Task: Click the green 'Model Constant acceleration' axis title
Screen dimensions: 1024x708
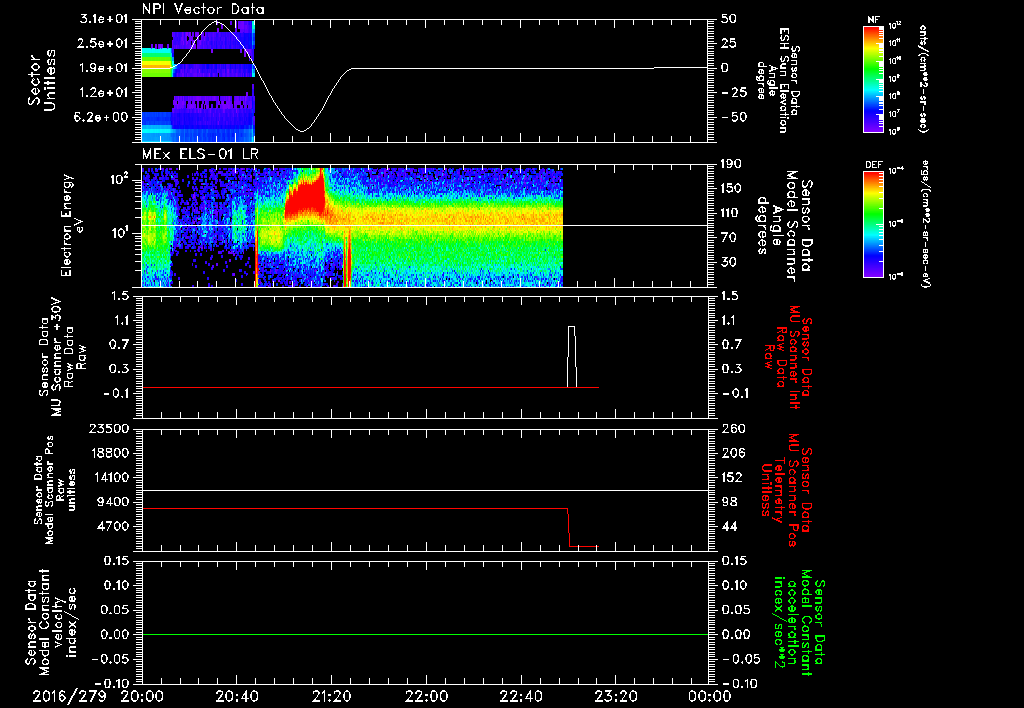Action: [x=798, y=624]
